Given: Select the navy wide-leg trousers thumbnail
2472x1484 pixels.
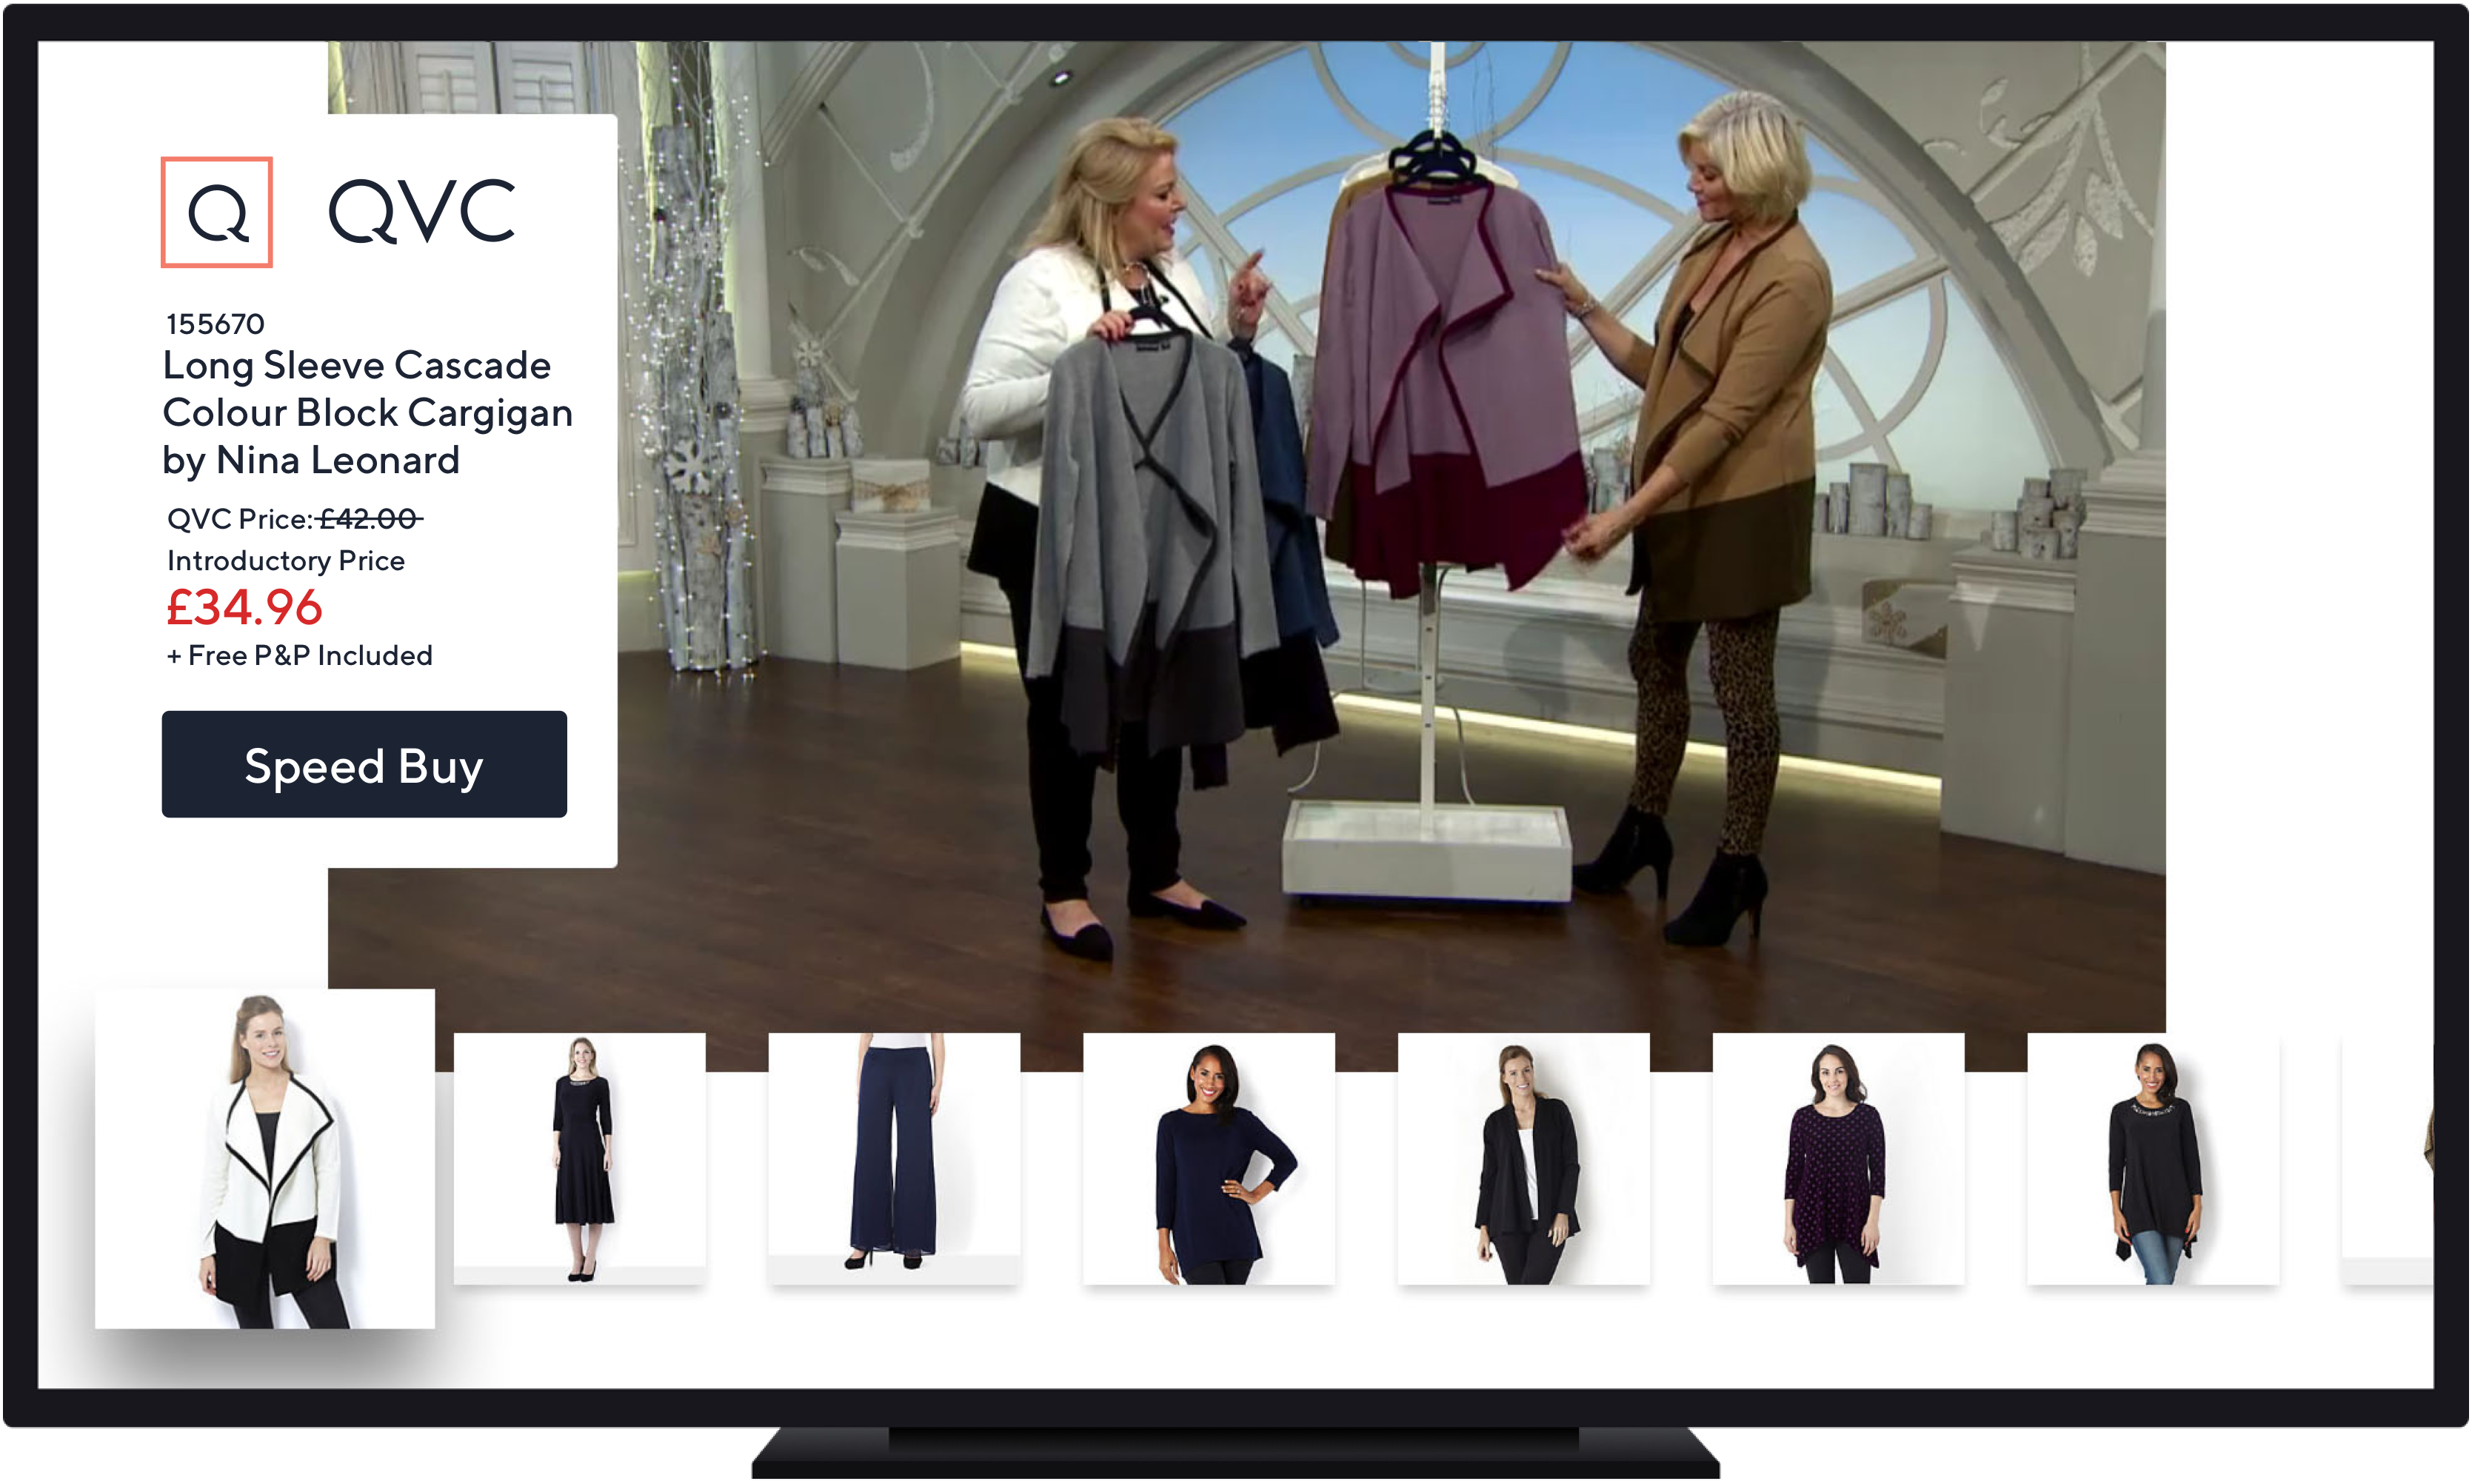Looking at the screenshot, I should (x=894, y=1158).
